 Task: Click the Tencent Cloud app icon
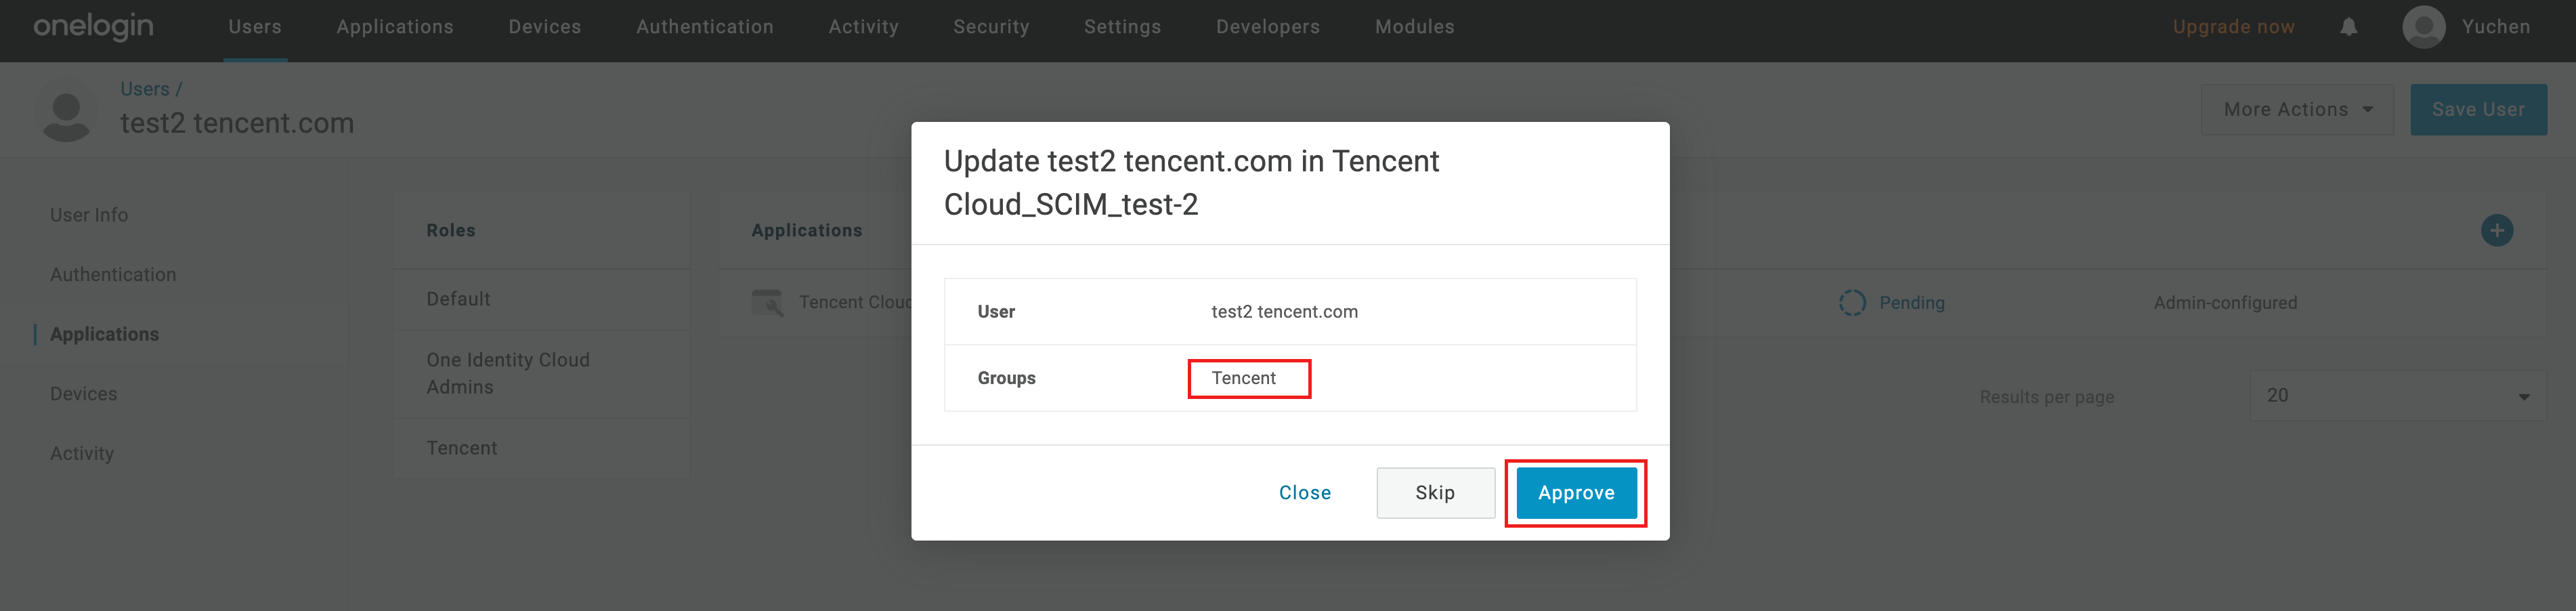[x=767, y=302]
